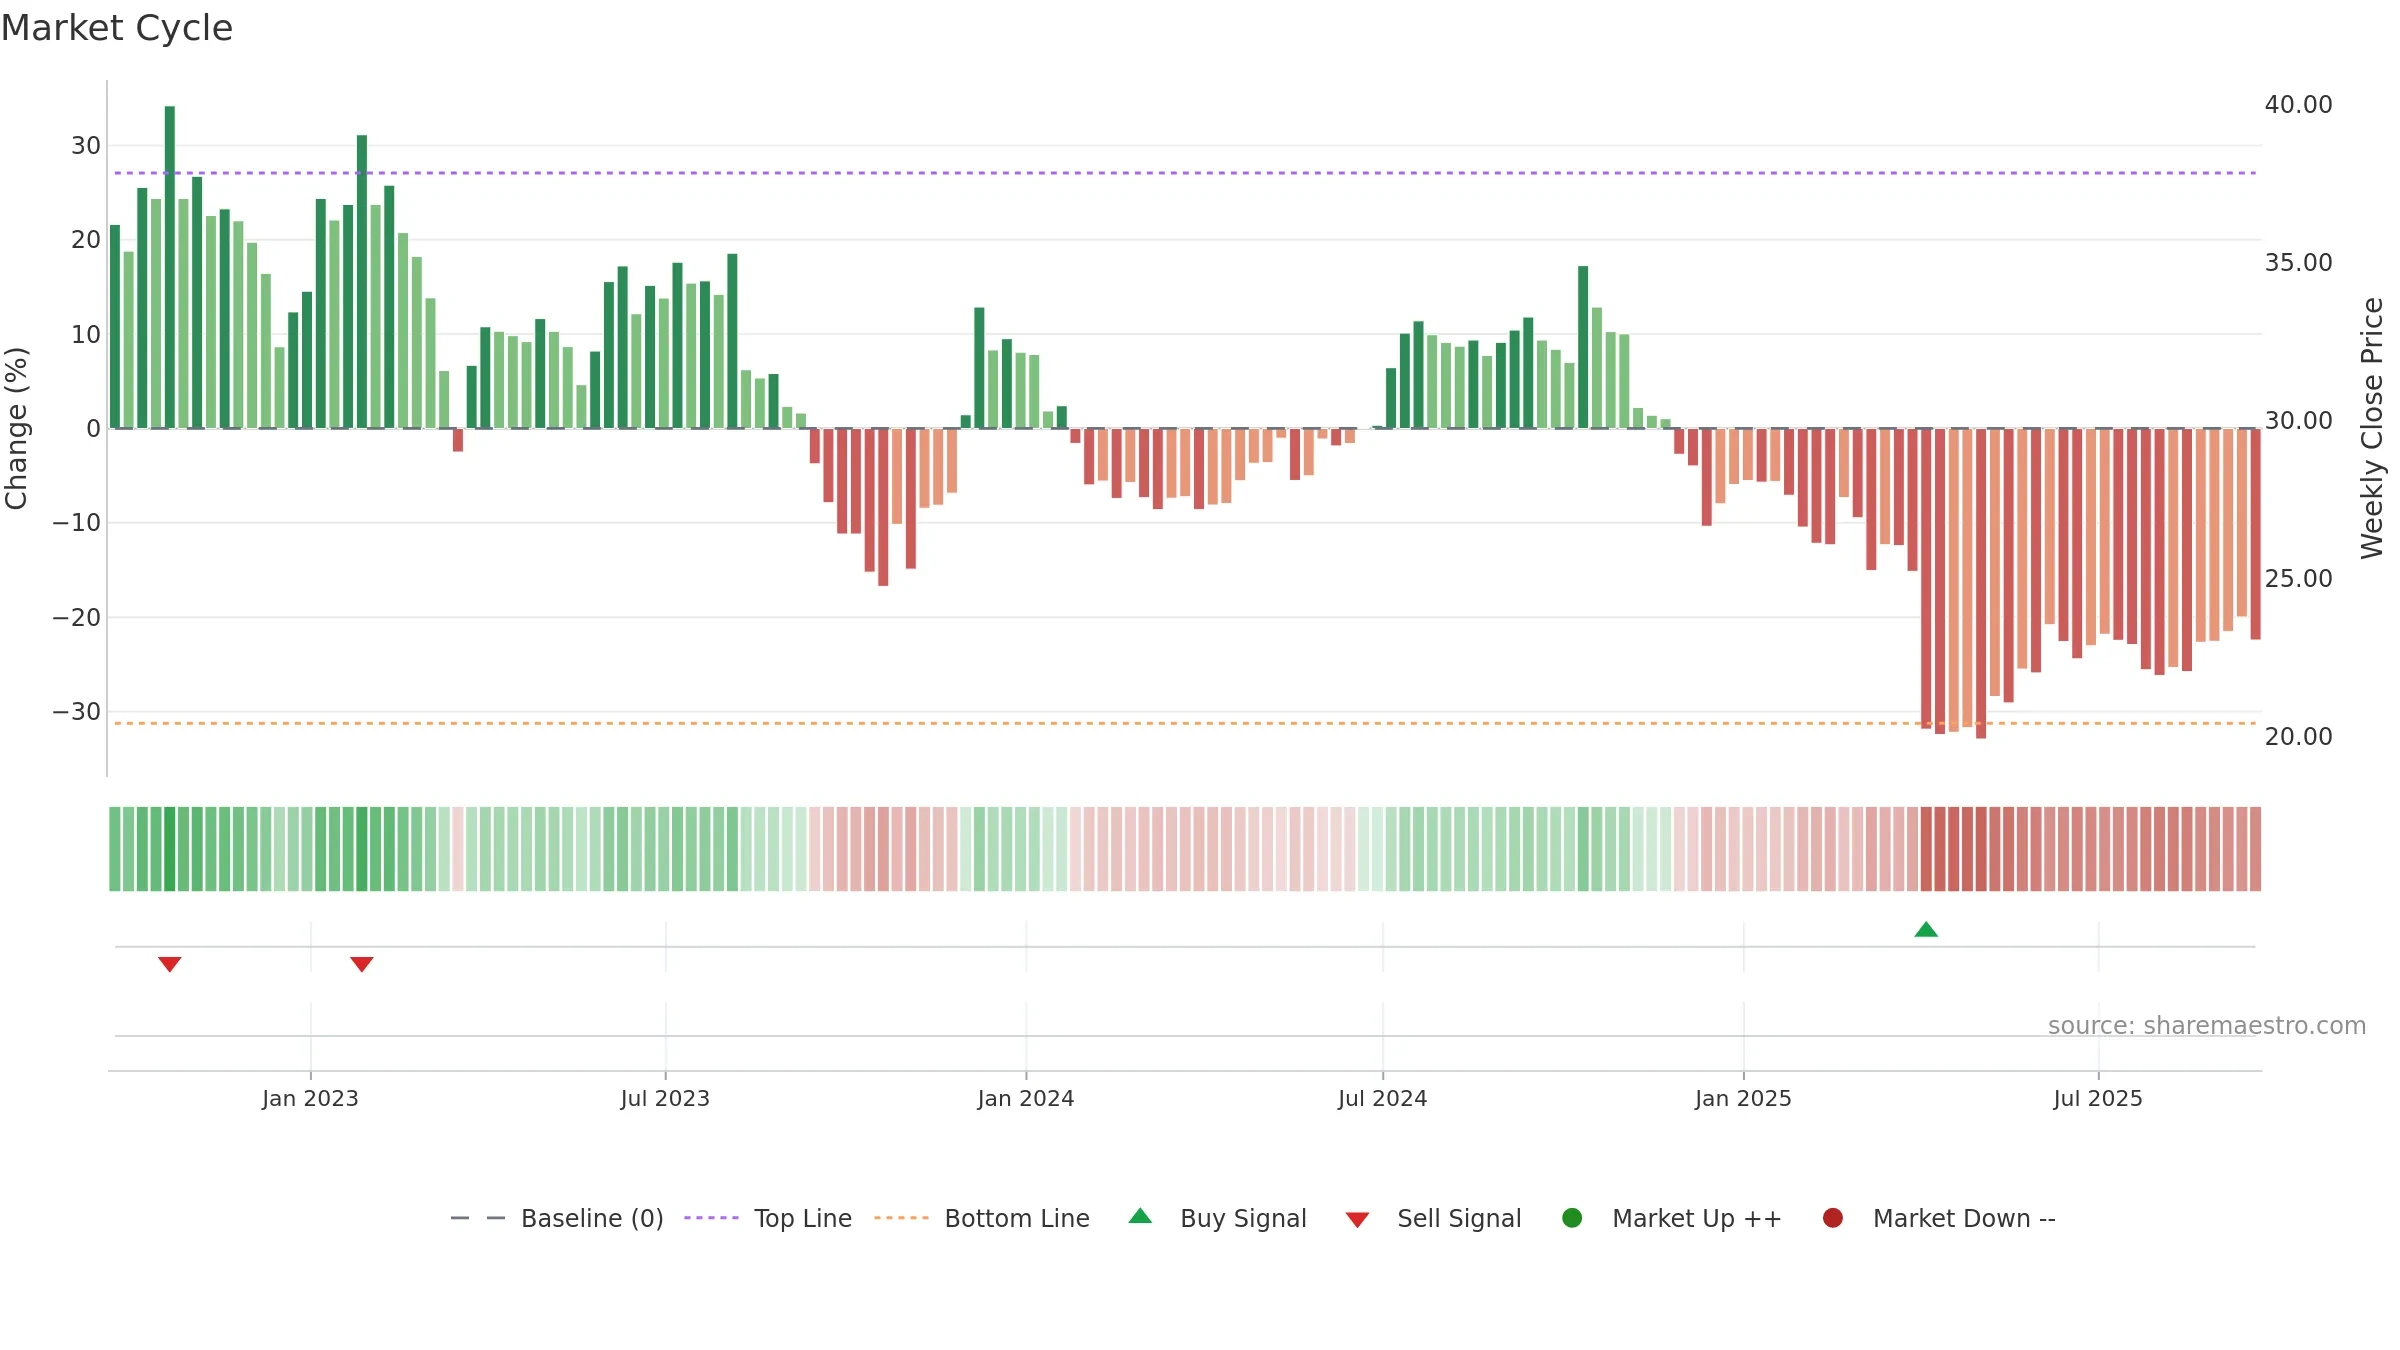Click the Sell Signal triangle in the legend
The width and height of the screenshot is (2400, 1350).
click(x=1357, y=1220)
